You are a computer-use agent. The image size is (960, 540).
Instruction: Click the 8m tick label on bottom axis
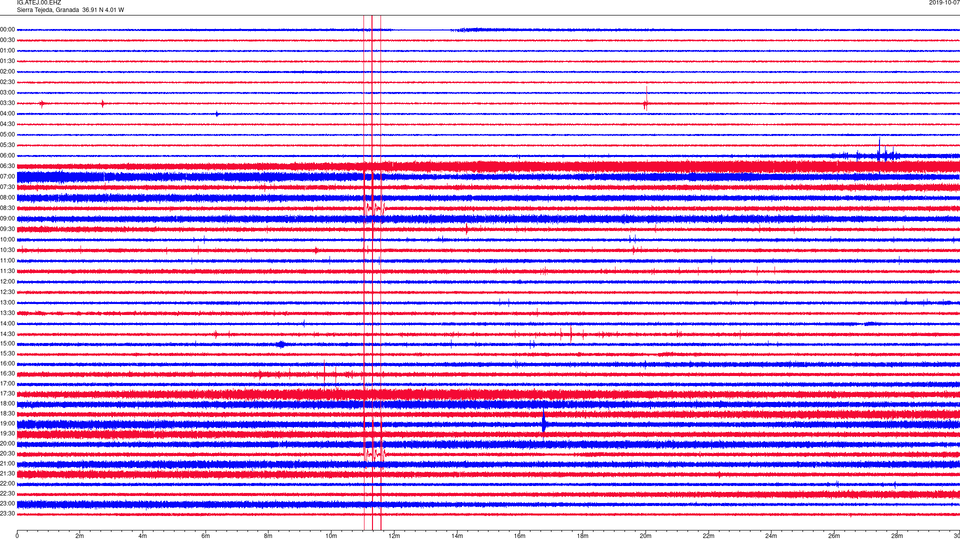pos(268,536)
